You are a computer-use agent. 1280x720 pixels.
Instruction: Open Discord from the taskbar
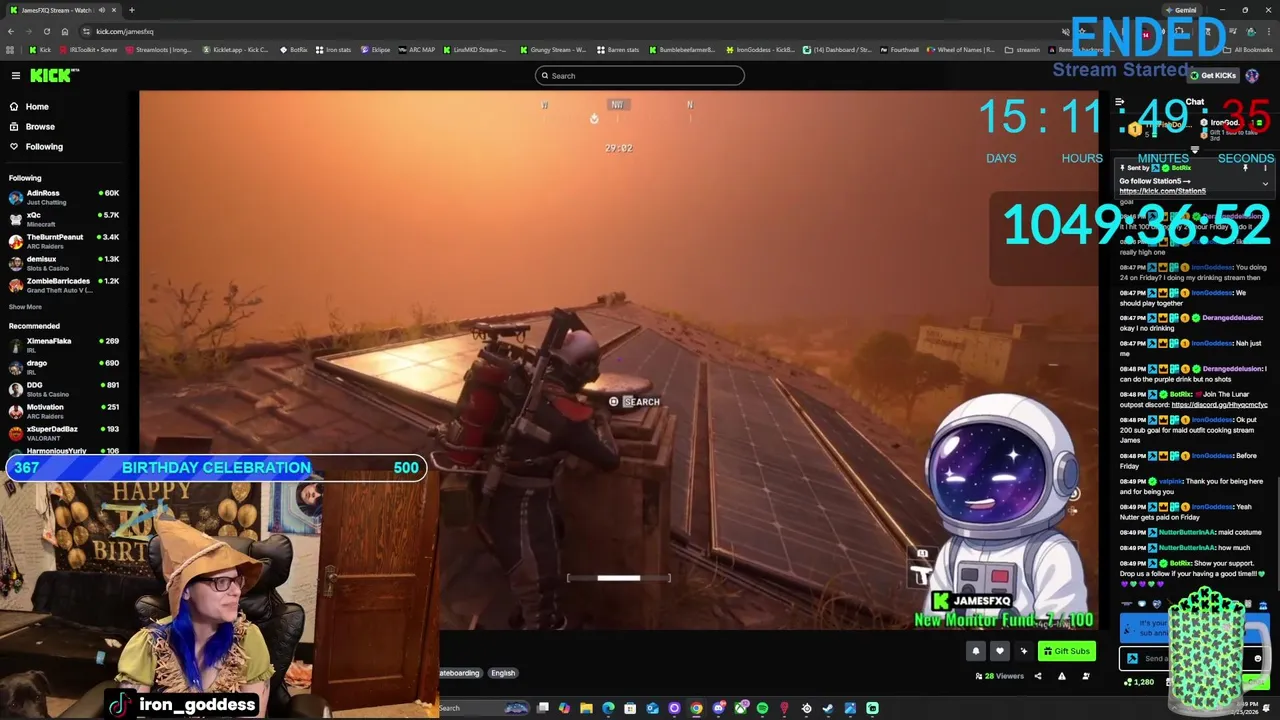coord(718,709)
